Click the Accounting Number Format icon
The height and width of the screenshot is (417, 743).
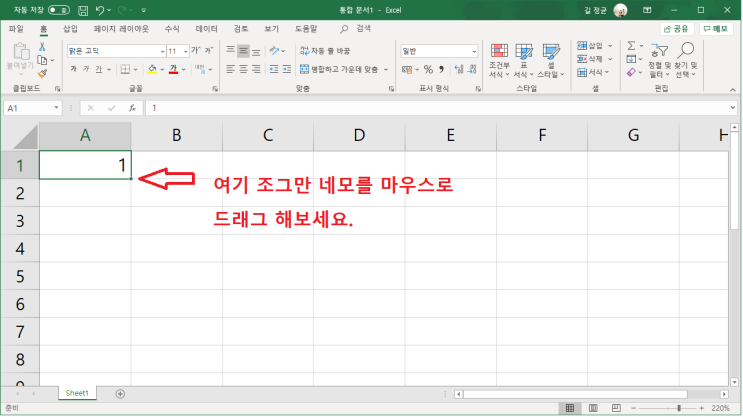(407, 70)
